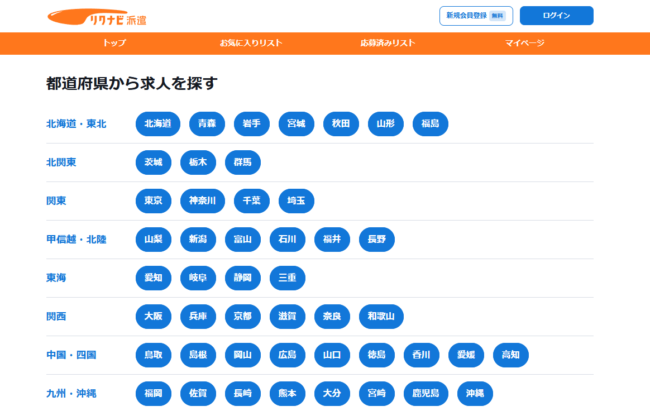Click the 新規会員登録 button
650x411 pixels.
click(x=476, y=16)
